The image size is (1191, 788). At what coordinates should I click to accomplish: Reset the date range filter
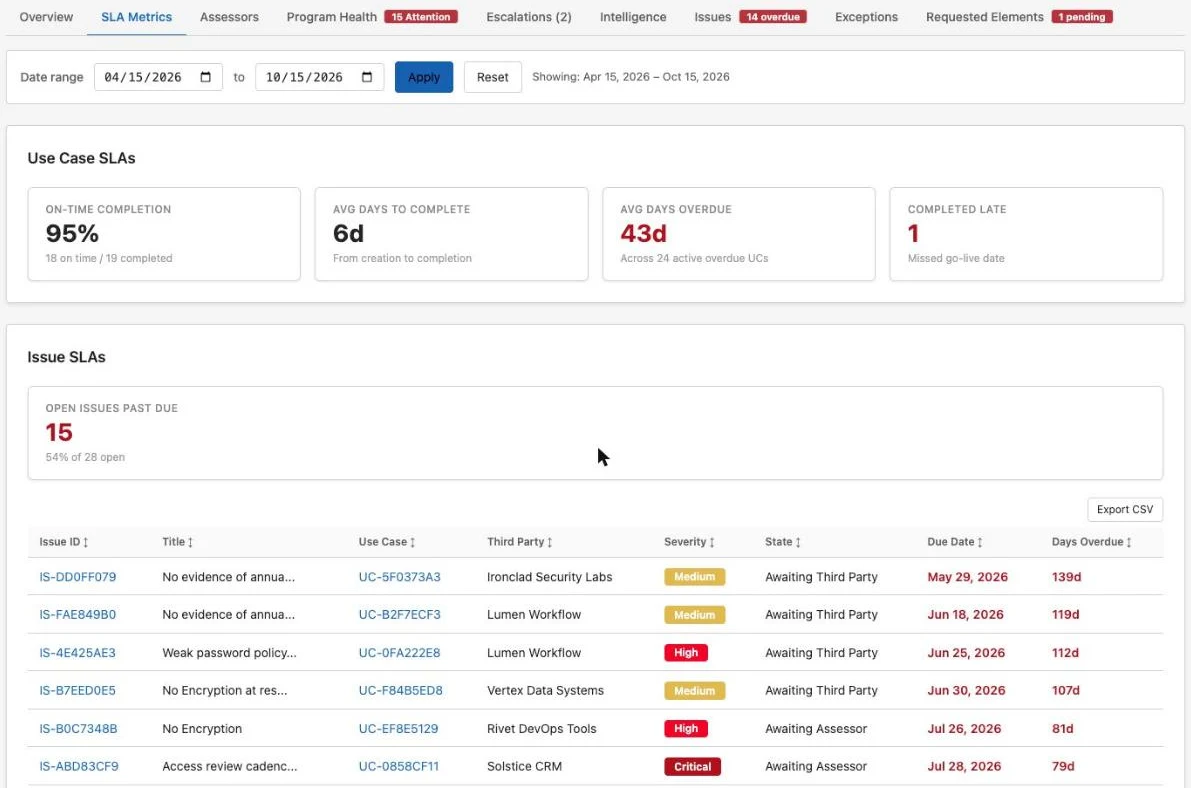(492, 77)
